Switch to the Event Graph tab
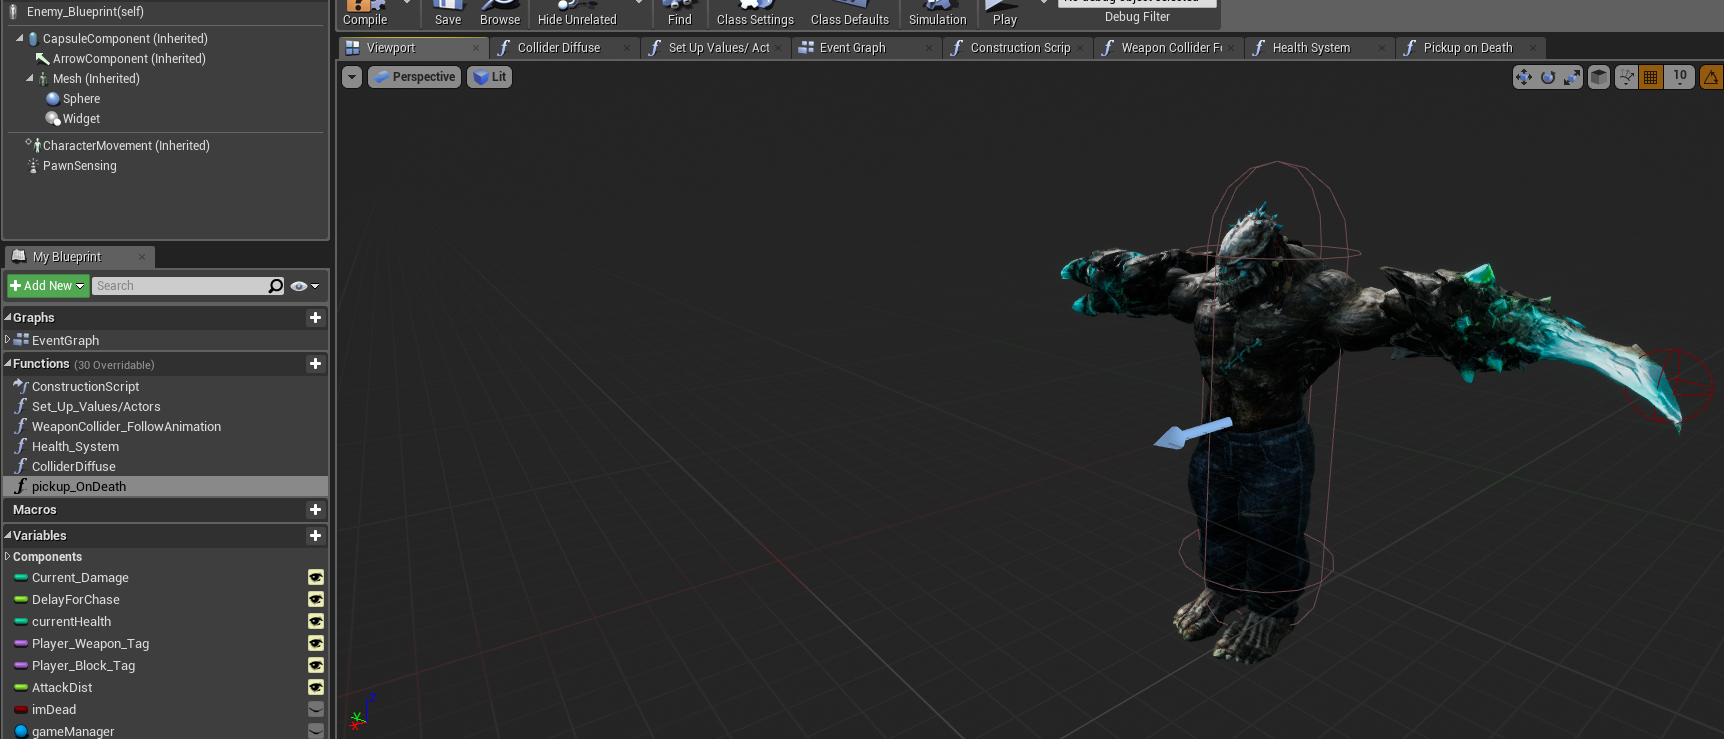 (x=852, y=48)
